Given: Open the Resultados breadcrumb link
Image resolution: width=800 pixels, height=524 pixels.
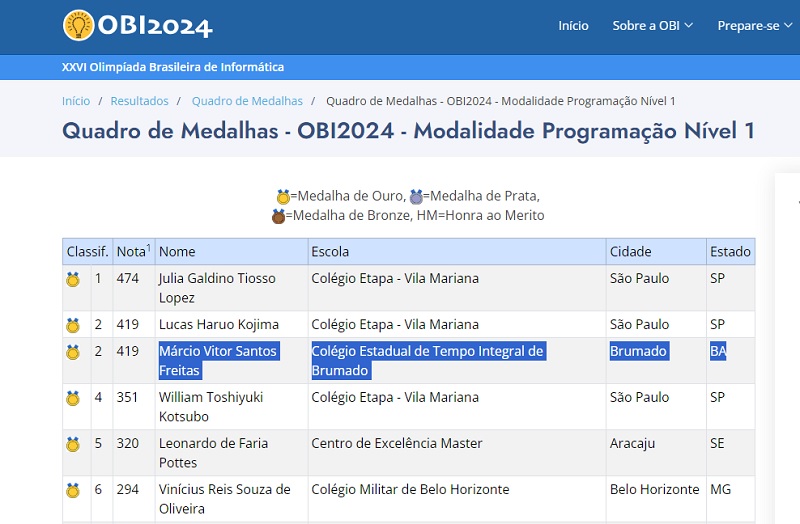Looking at the screenshot, I should coord(139,101).
